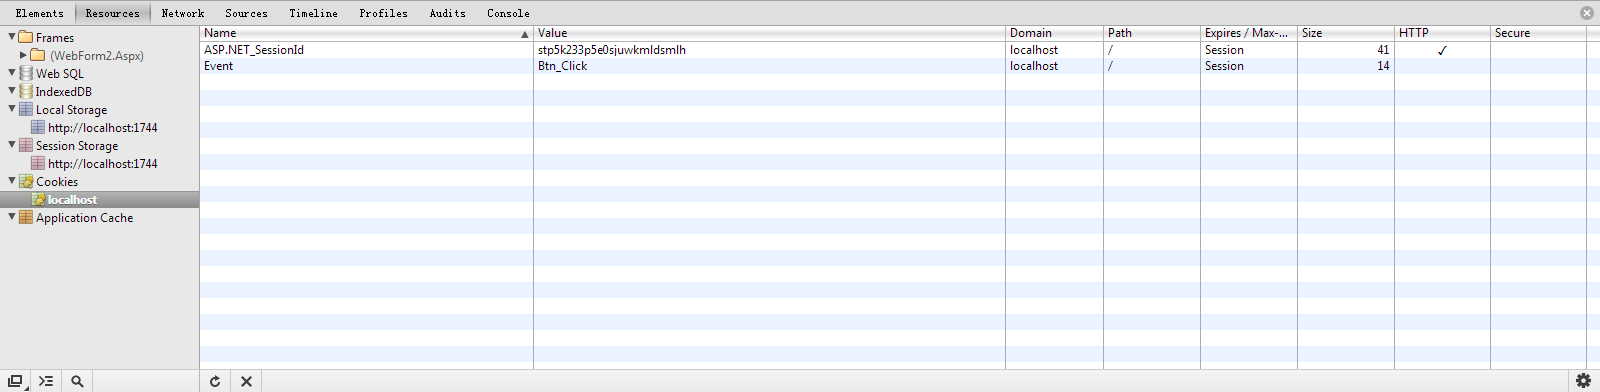The width and height of the screenshot is (1600, 392).
Task: Sort cookies by Size column
Action: [x=1346, y=33]
